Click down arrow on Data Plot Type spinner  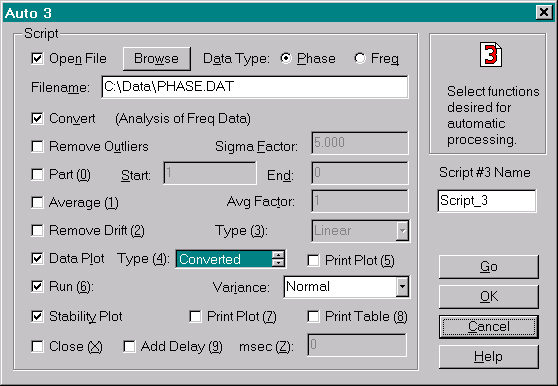click(278, 263)
